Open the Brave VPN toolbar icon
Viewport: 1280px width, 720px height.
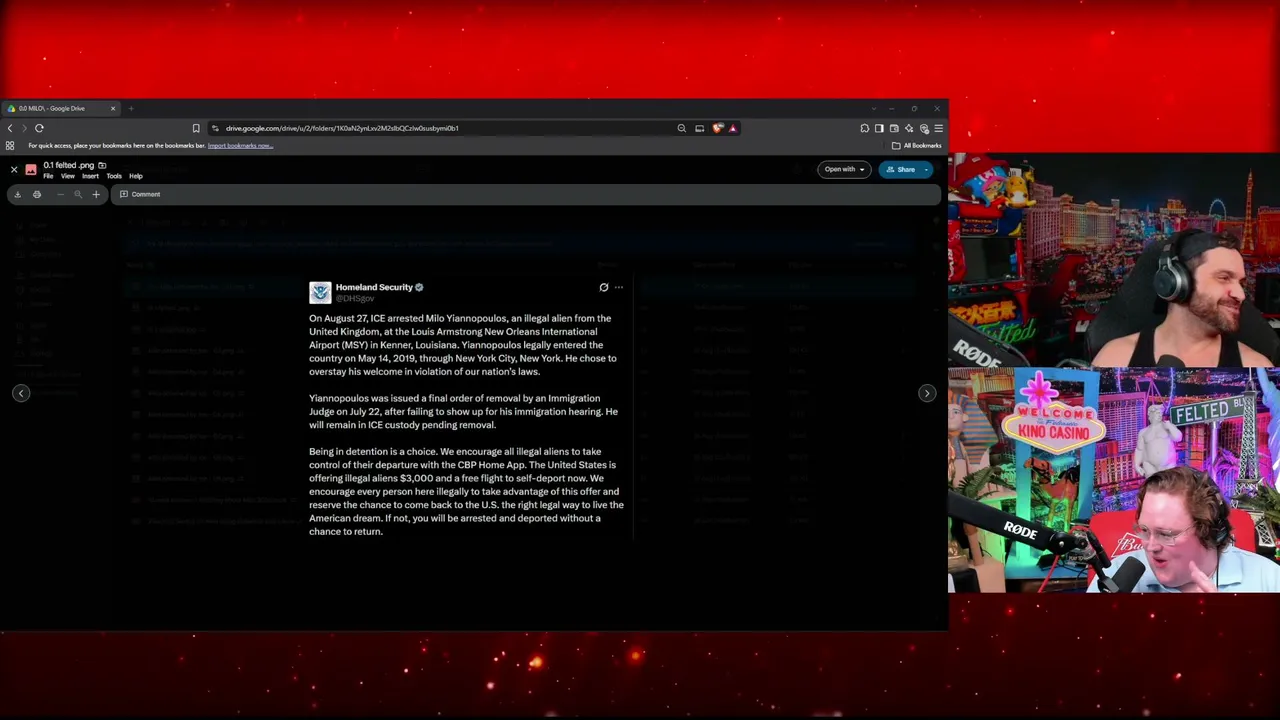coord(924,128)
